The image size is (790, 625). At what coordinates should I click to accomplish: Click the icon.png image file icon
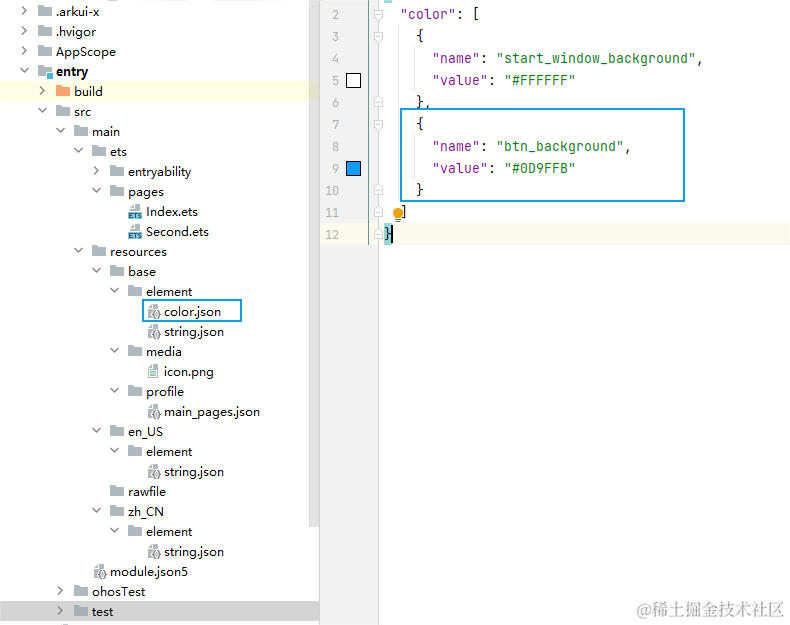click(x=153, y=372)
